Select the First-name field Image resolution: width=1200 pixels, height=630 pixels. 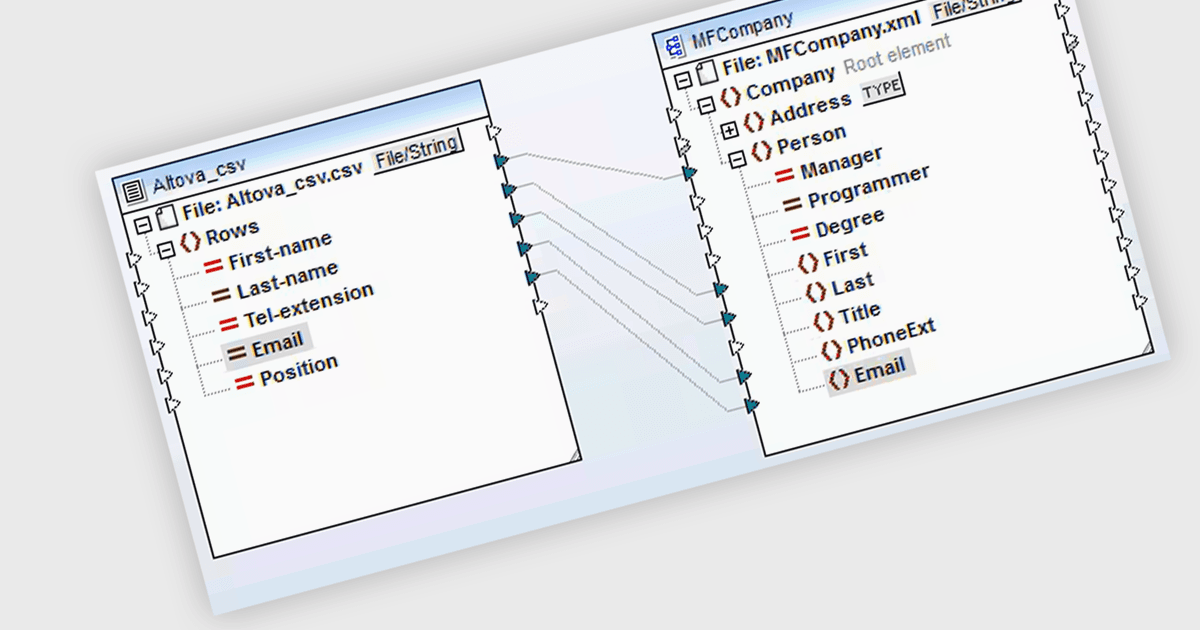[x=280, y=251]
